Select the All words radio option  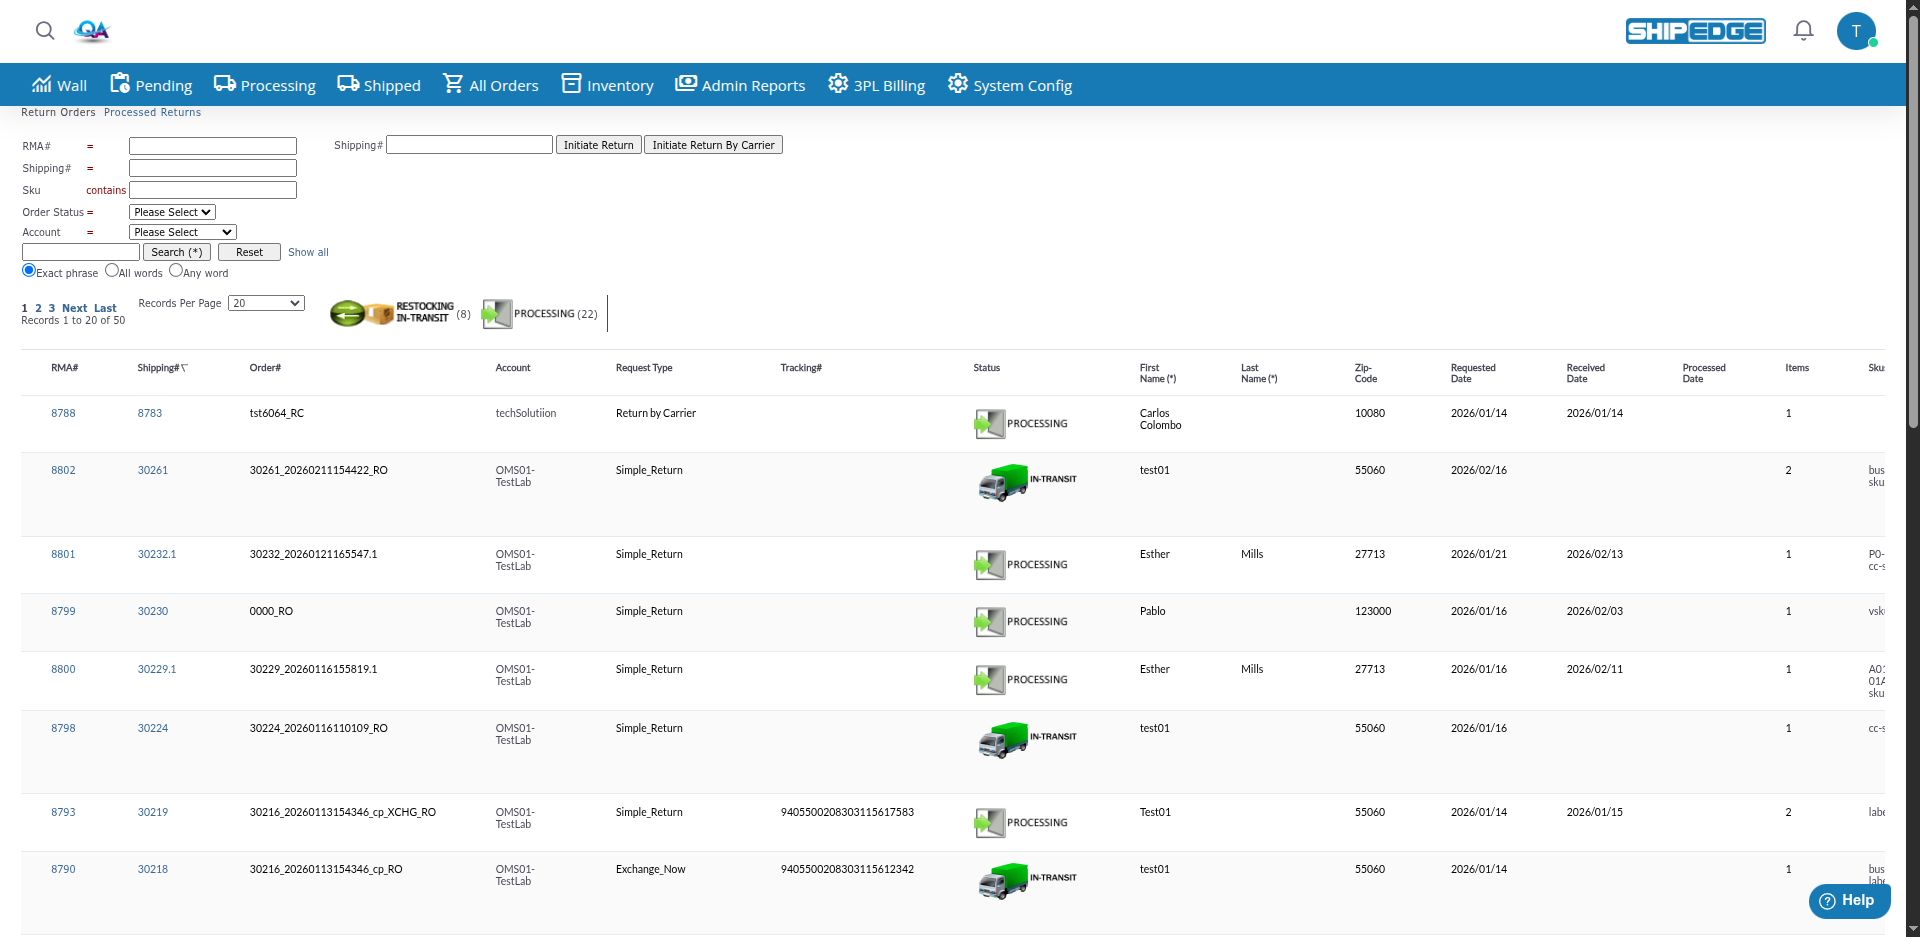coord(111,271)
